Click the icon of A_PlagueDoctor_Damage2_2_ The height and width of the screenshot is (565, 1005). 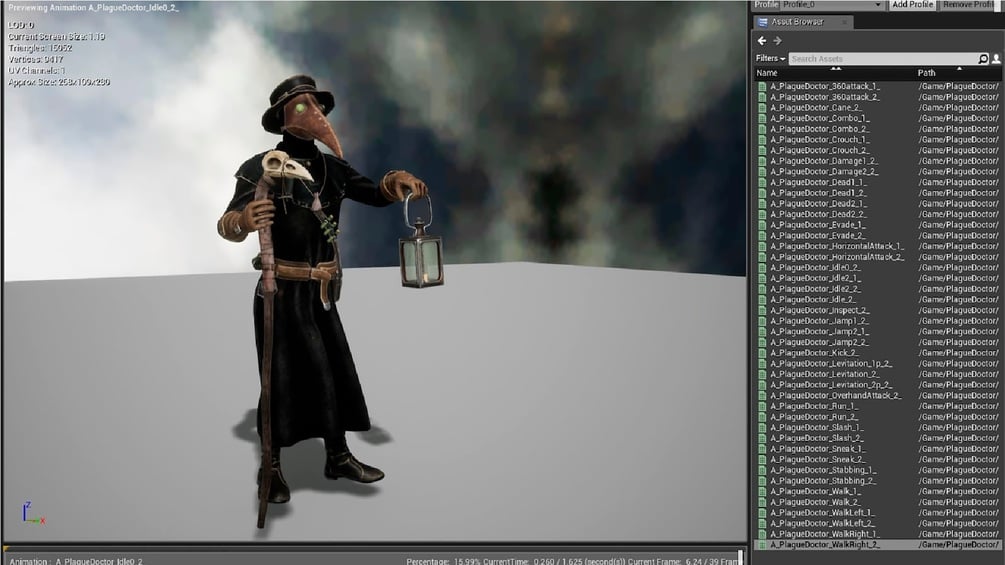pyautogui.click(x=762, y=172)
